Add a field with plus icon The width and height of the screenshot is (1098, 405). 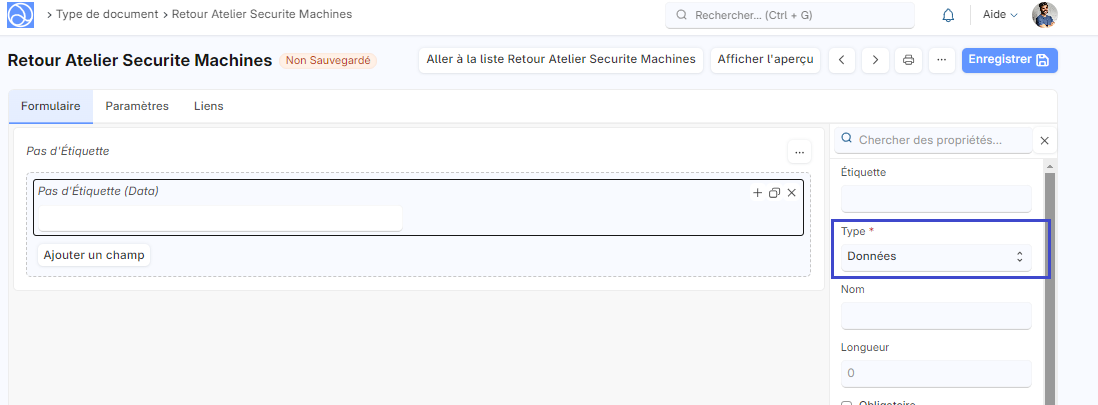[757, 192]
